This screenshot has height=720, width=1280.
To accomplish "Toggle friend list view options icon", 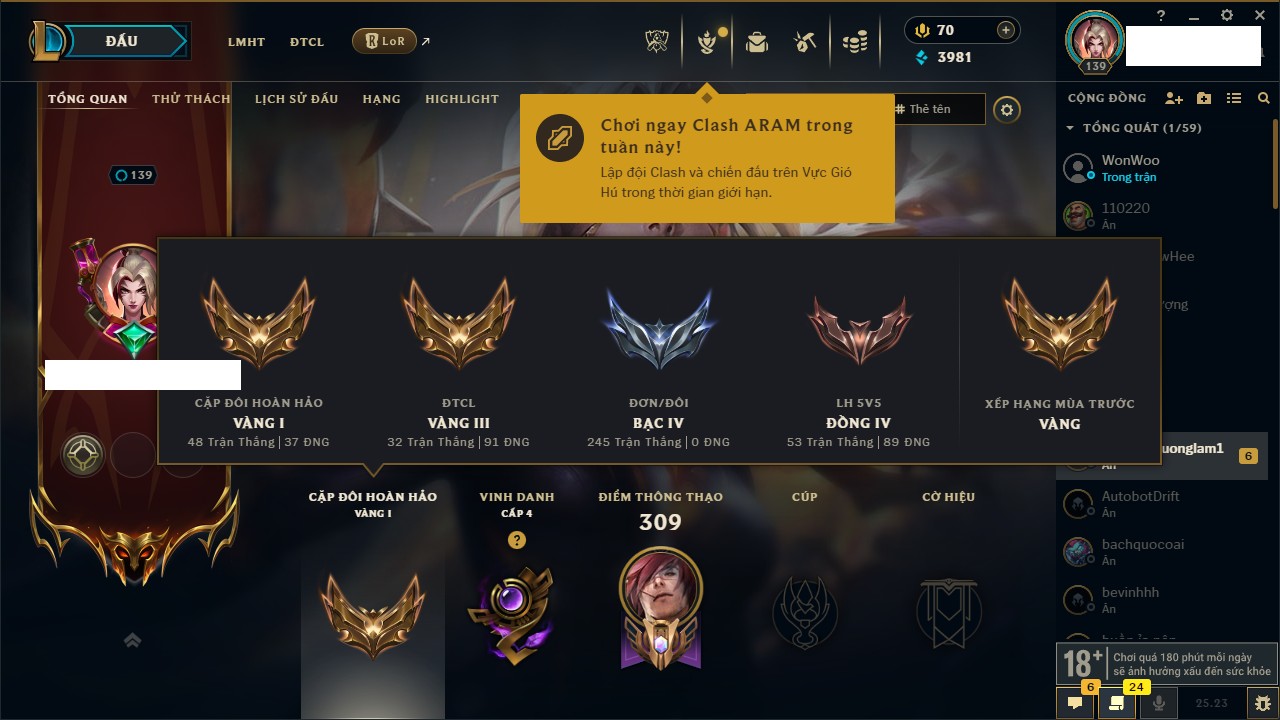I will click(x=1234, y=98).
